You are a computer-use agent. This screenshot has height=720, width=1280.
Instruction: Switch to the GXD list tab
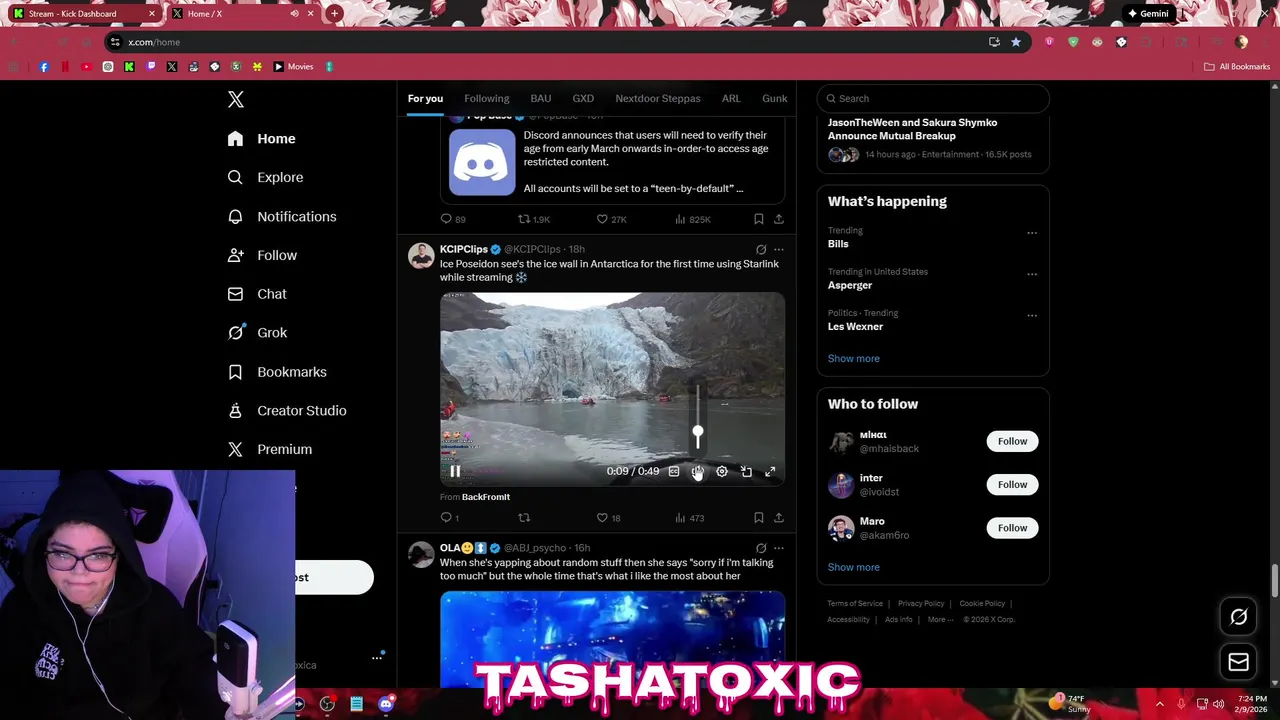[583, 98]
